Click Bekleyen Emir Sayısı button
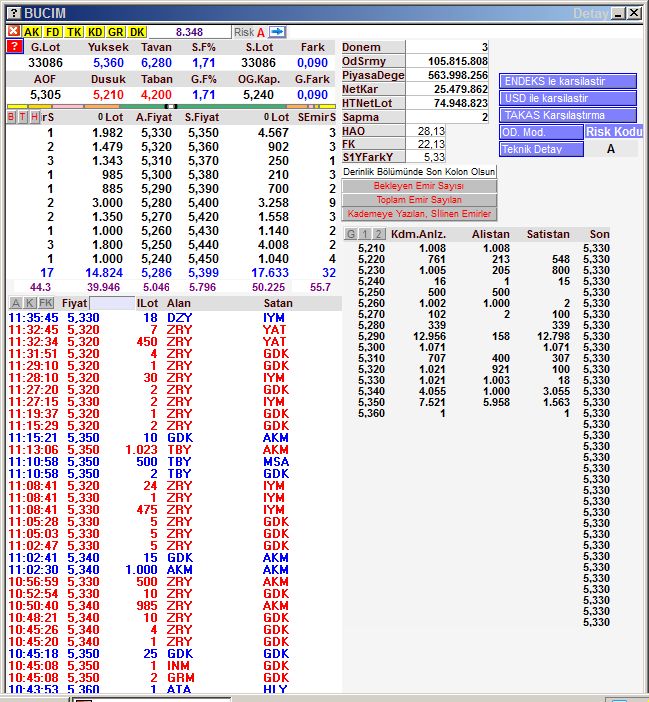 (419, 186)
